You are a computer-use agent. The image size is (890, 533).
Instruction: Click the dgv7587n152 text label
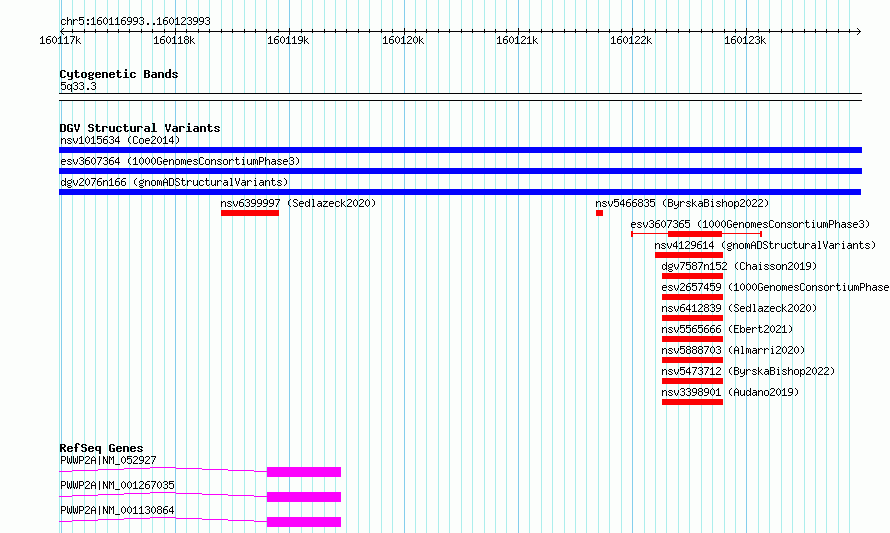[694, 266]
